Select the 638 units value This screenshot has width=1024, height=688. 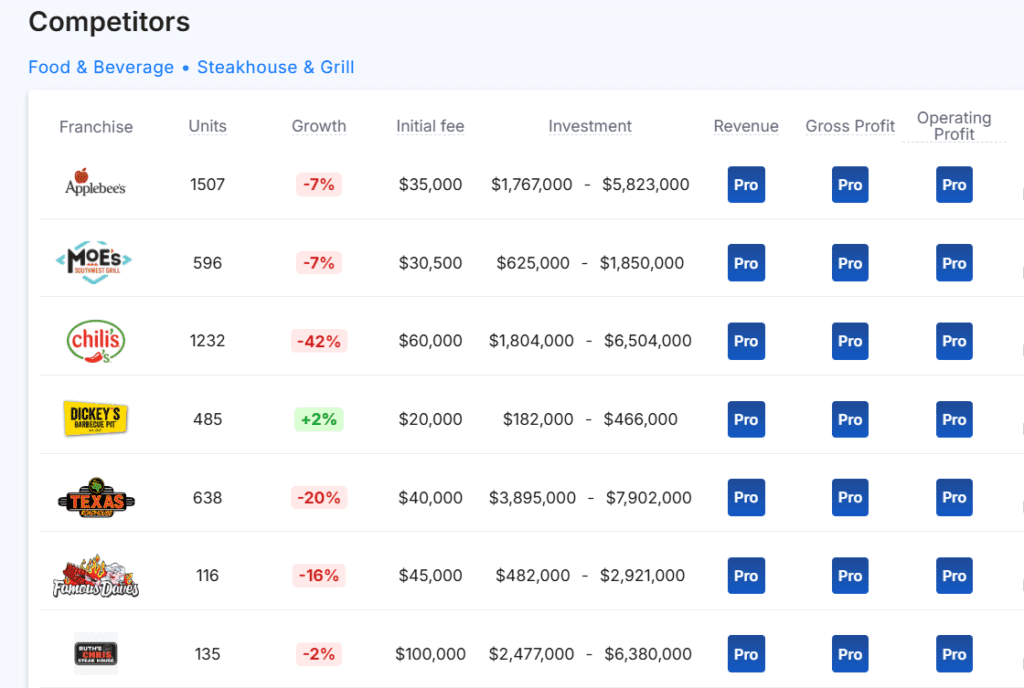[208, 497]
